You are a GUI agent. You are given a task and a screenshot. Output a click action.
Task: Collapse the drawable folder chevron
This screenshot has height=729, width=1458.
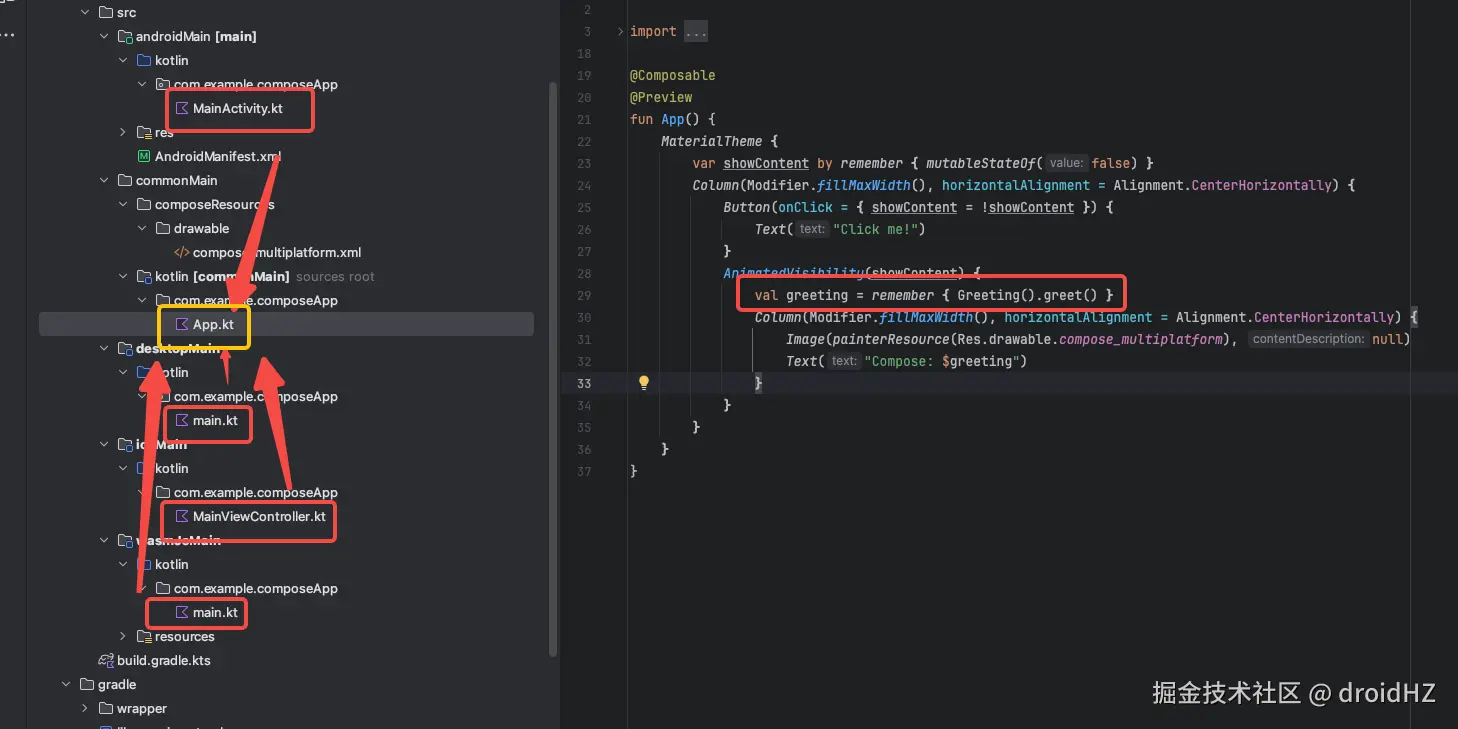coord(142,228)
